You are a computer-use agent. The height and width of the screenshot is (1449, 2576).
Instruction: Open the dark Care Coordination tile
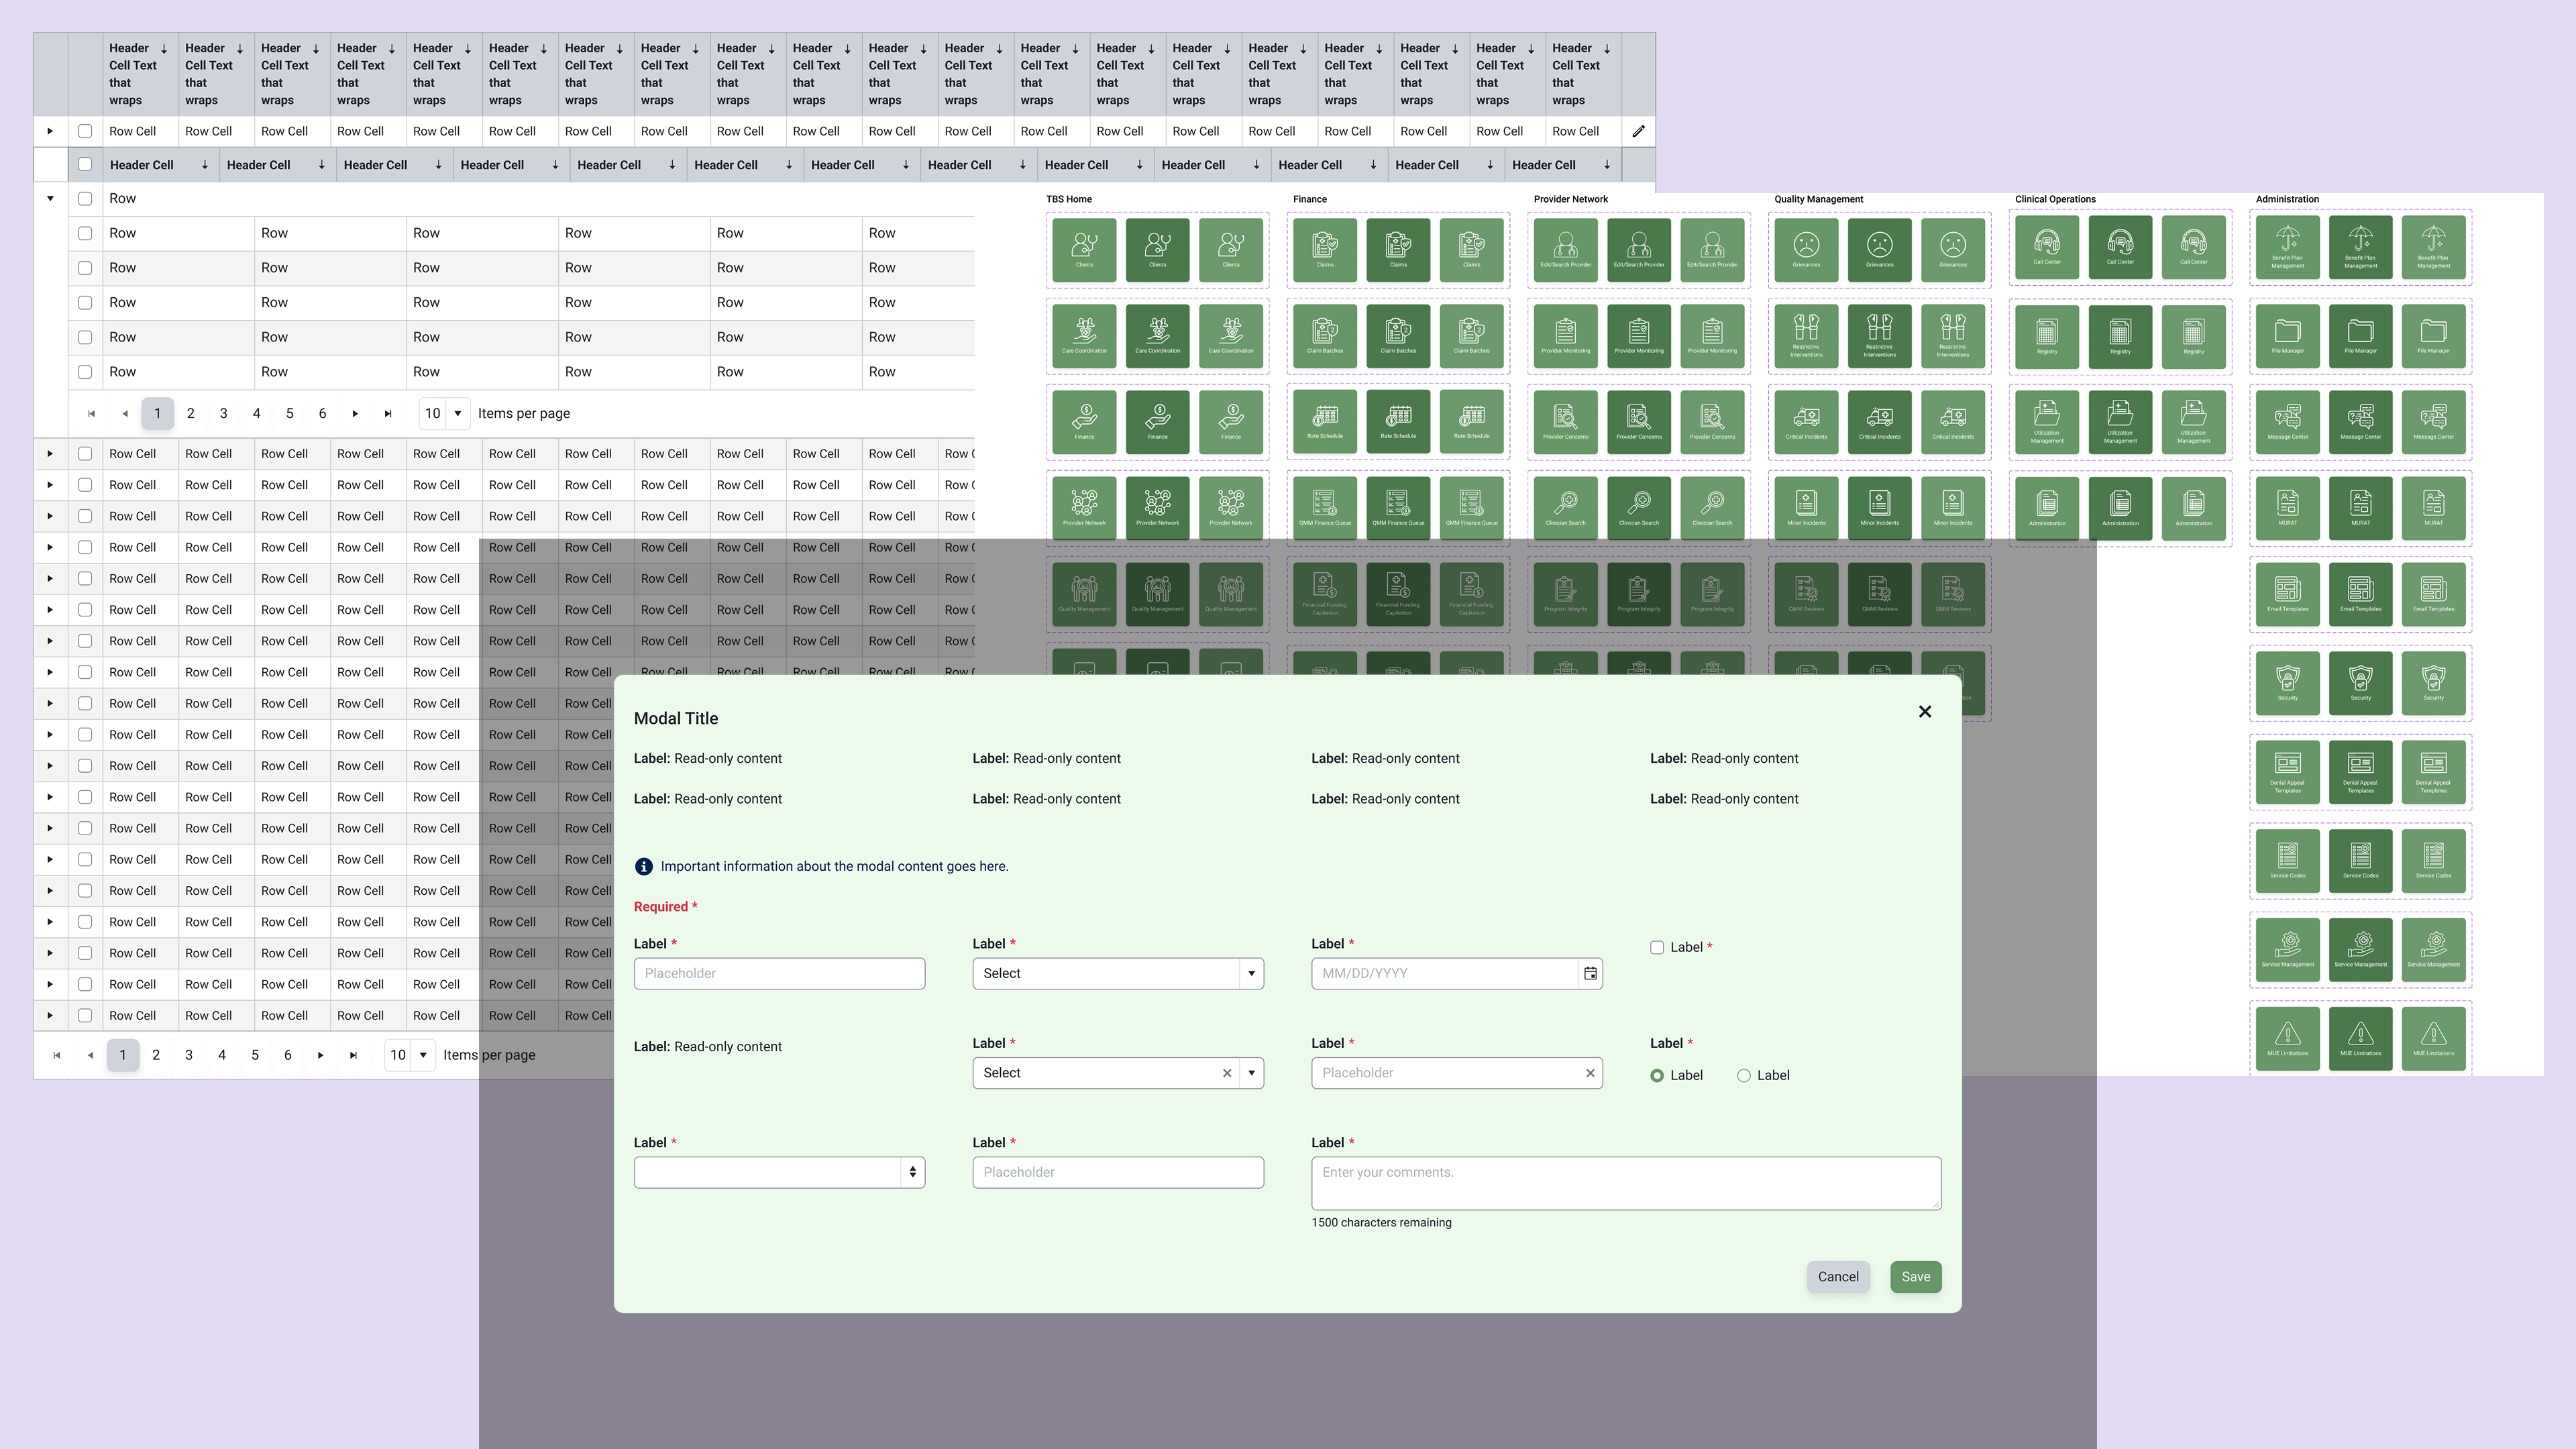pyautogui.click(x=1157, y=336)
